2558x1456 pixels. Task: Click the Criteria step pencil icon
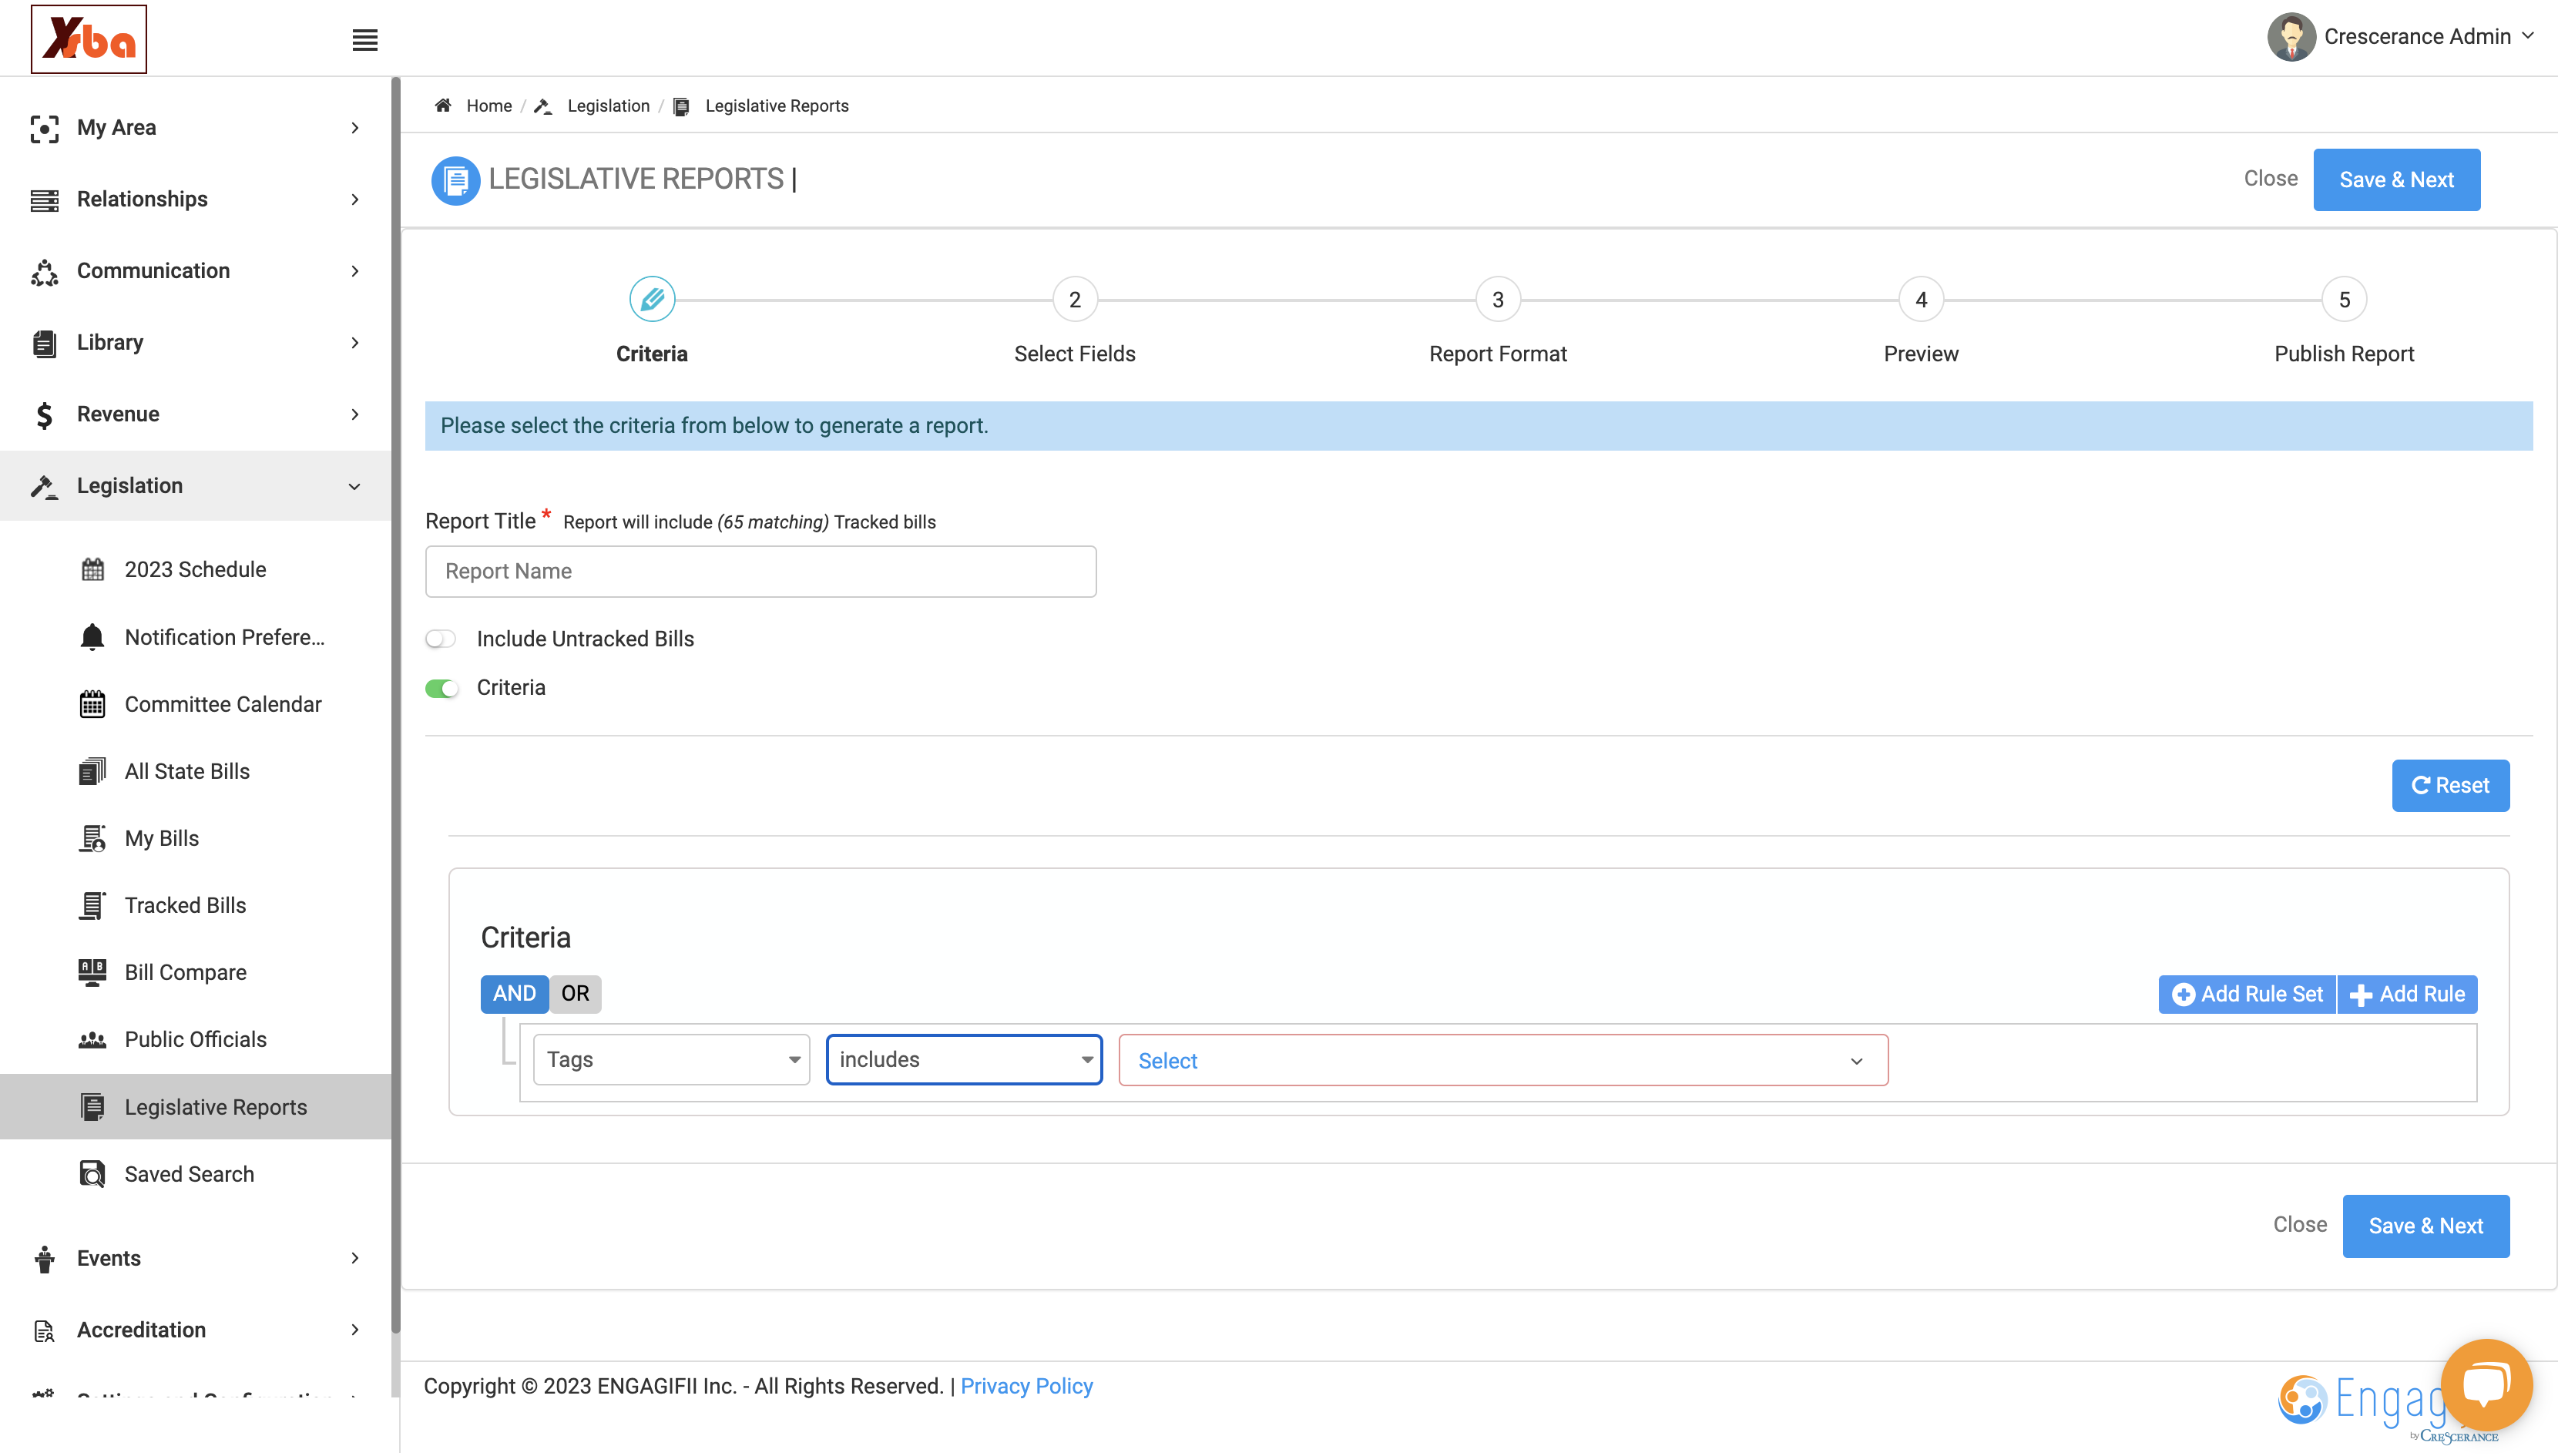[x=652, y=299]
